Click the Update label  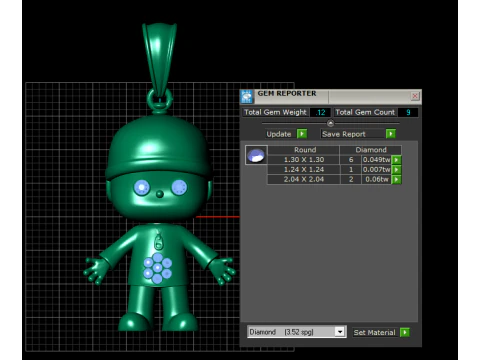click(x=279, y=134)
